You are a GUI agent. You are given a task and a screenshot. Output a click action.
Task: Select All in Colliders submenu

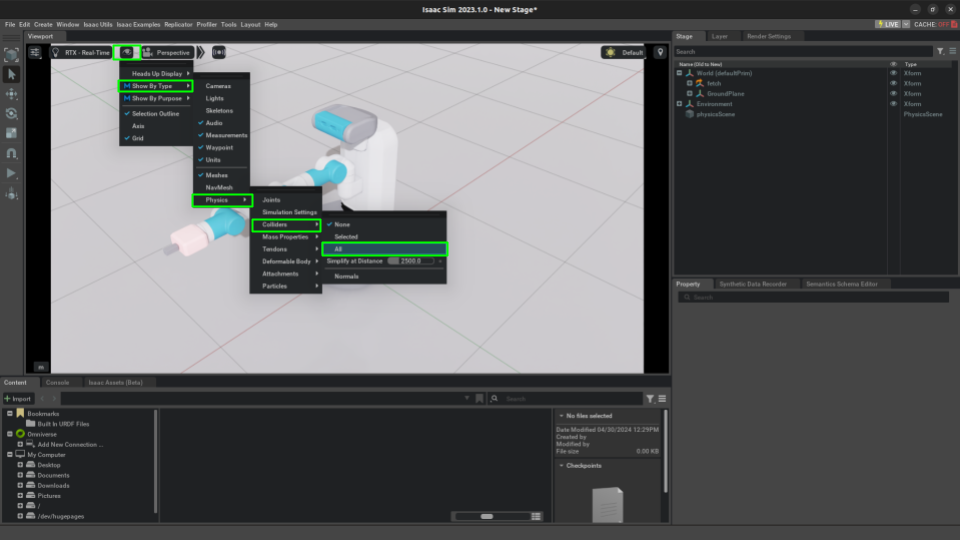(x=384, y=249)
